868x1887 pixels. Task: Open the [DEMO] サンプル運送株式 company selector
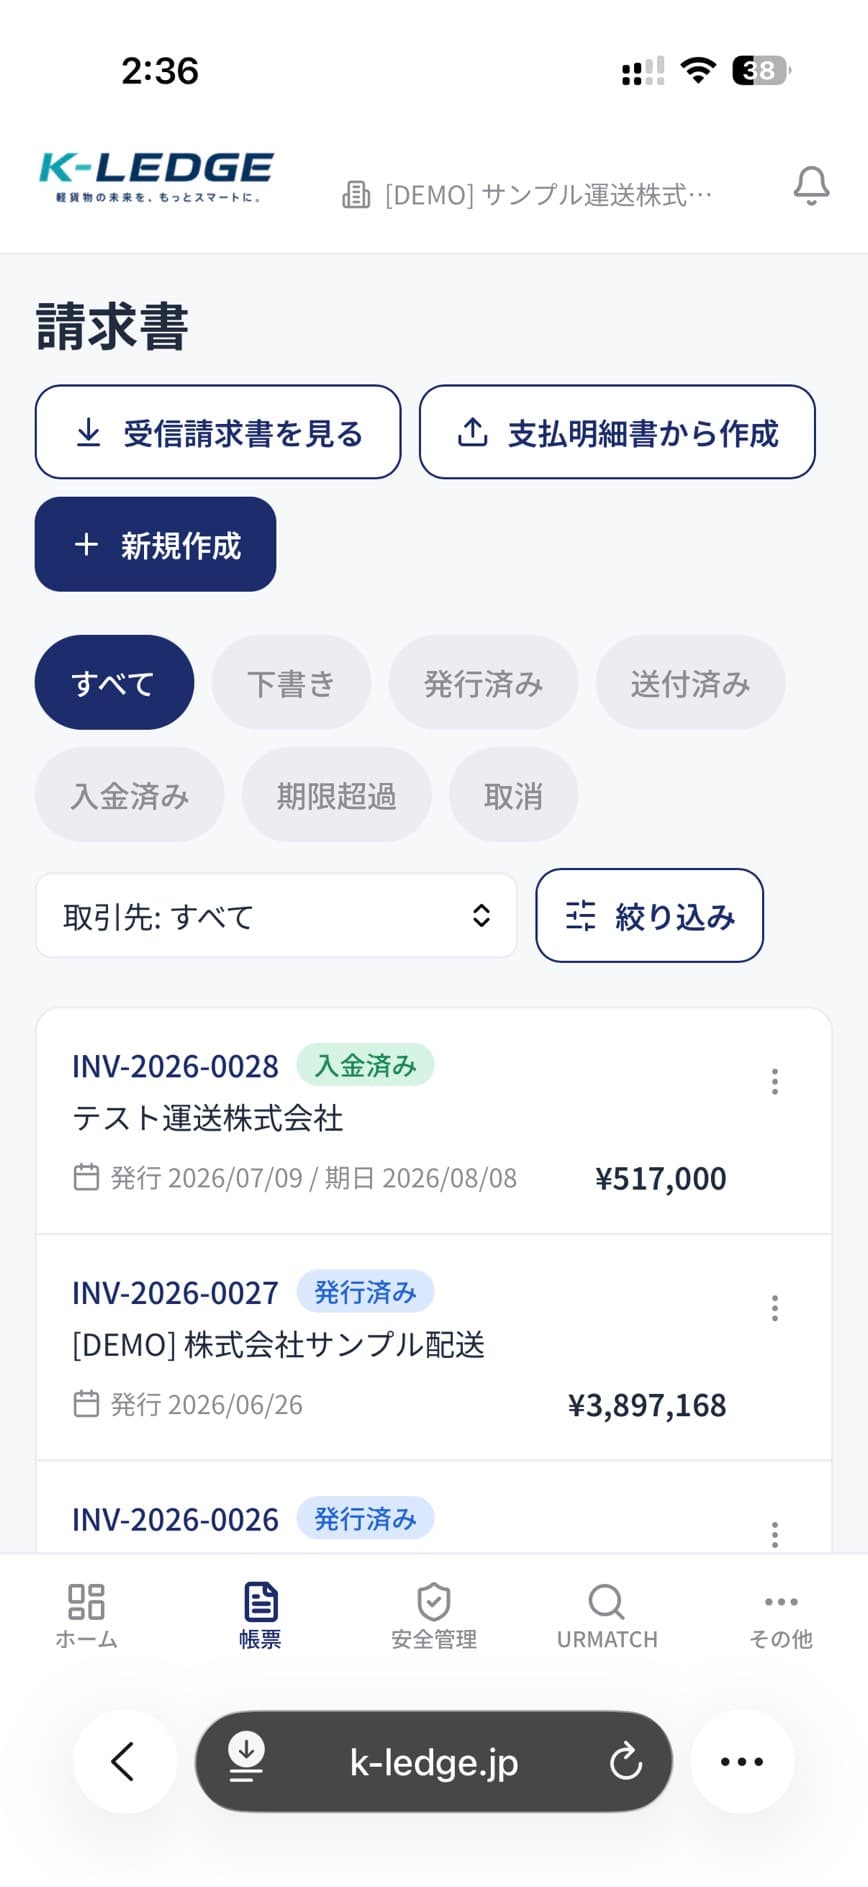coord(527,194)
